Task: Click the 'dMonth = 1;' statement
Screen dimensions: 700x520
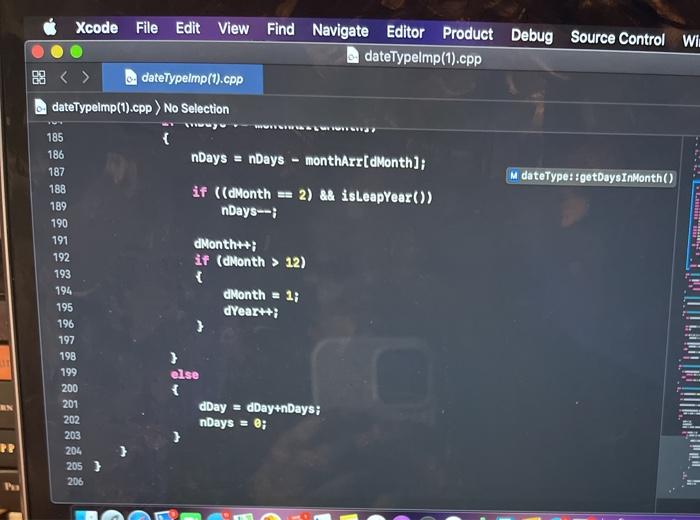Action: pyautogui.click(x=261, y=295)
